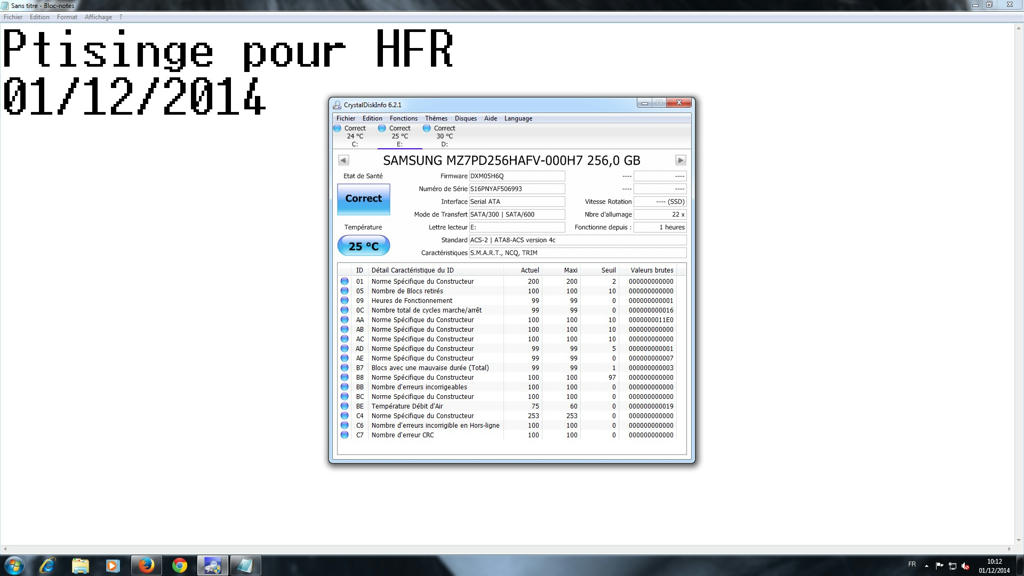
Task: Click the Valeurs brutes column header
Action: (x=651, y=270)
